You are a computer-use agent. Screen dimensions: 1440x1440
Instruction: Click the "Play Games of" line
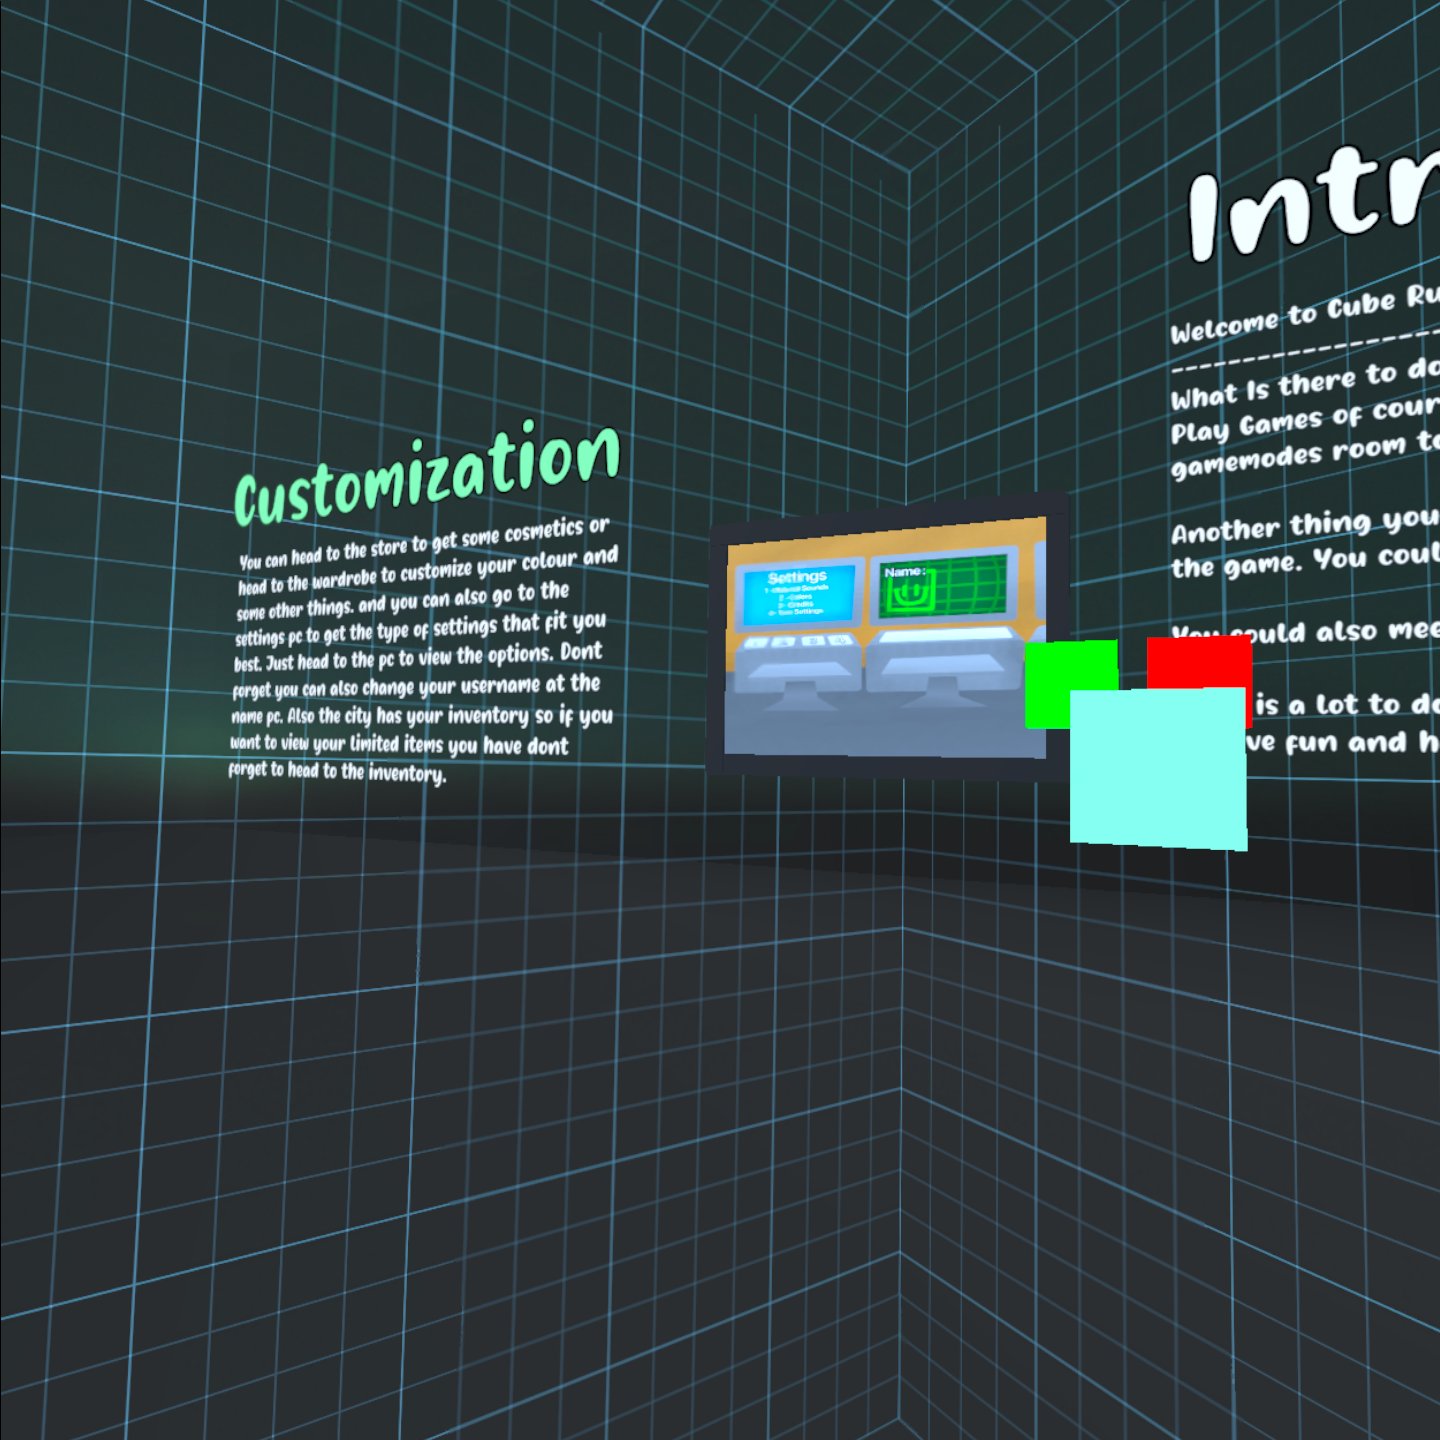pyautogui.click(x=1305, y=420)
